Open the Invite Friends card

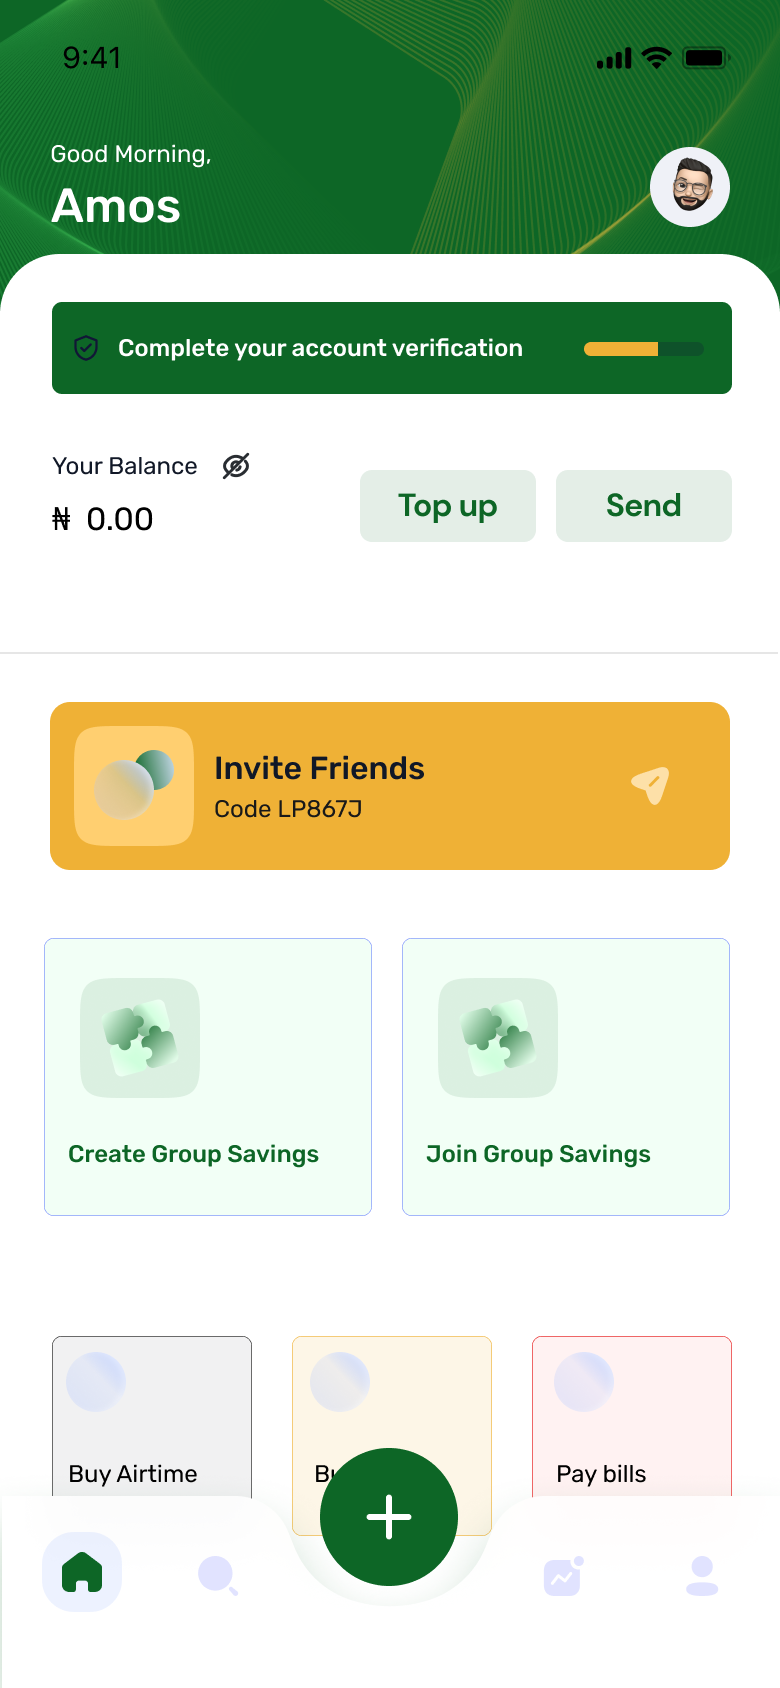390,786
